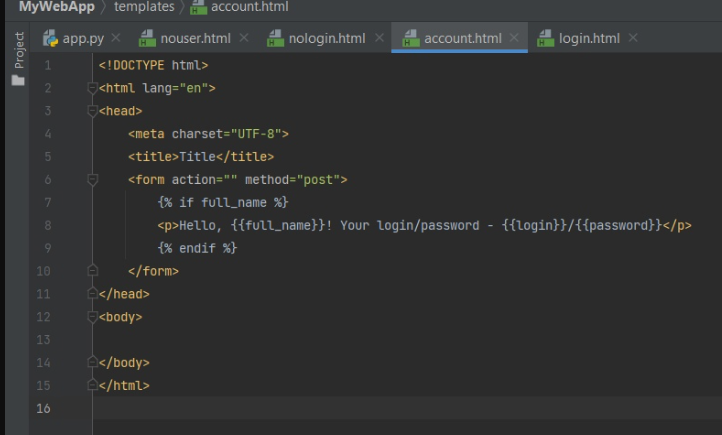722x435 pixels.
Task: Click the closing </form> tag
Action: (x=153, y=271)
